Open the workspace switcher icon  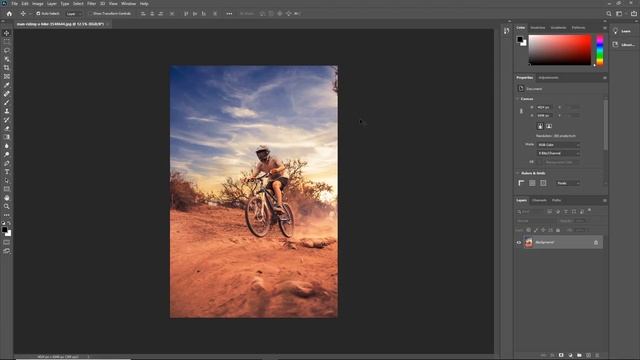point(619,13)
